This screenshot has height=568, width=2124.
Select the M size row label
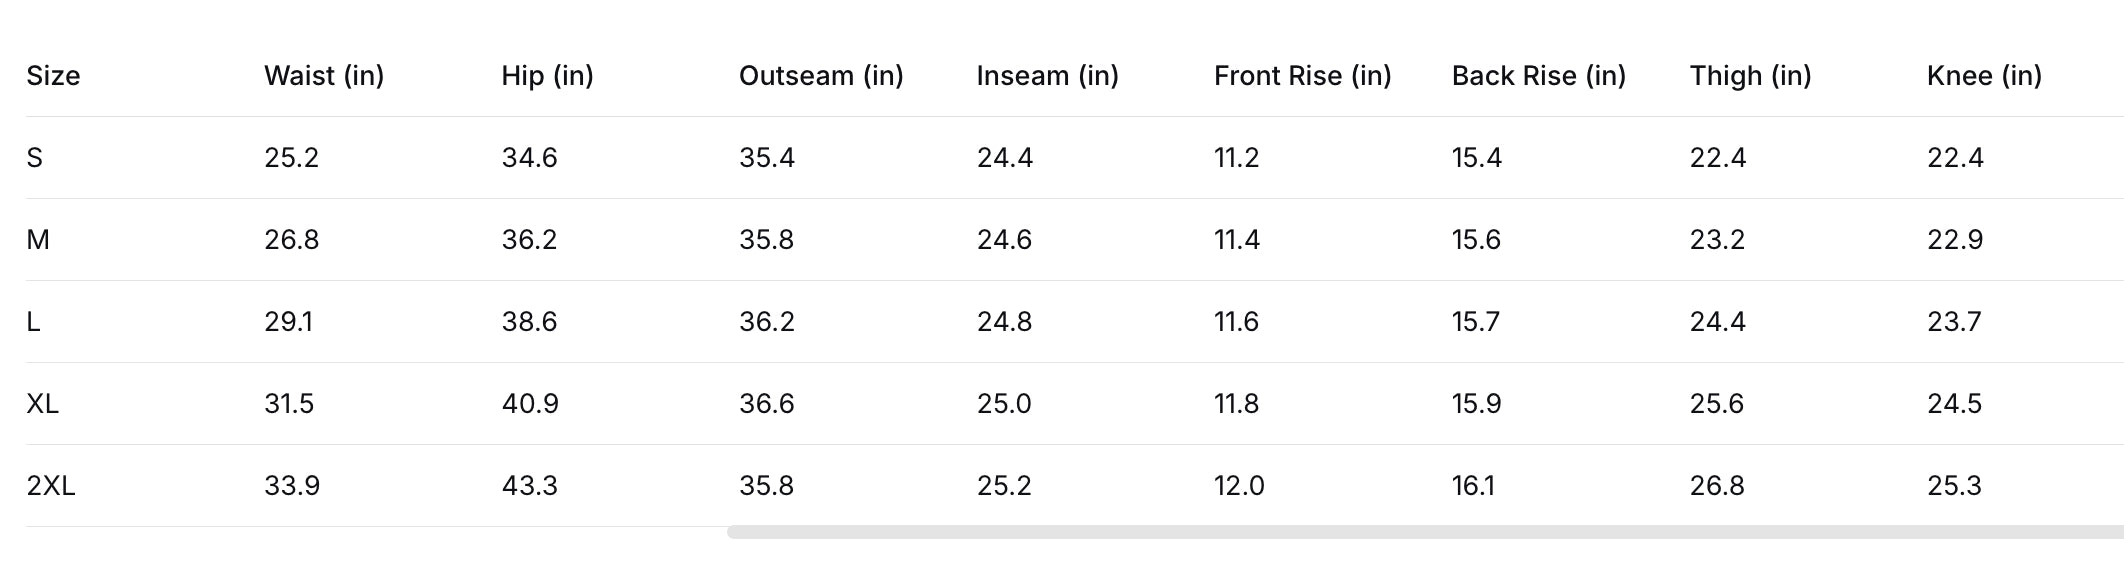38,240
